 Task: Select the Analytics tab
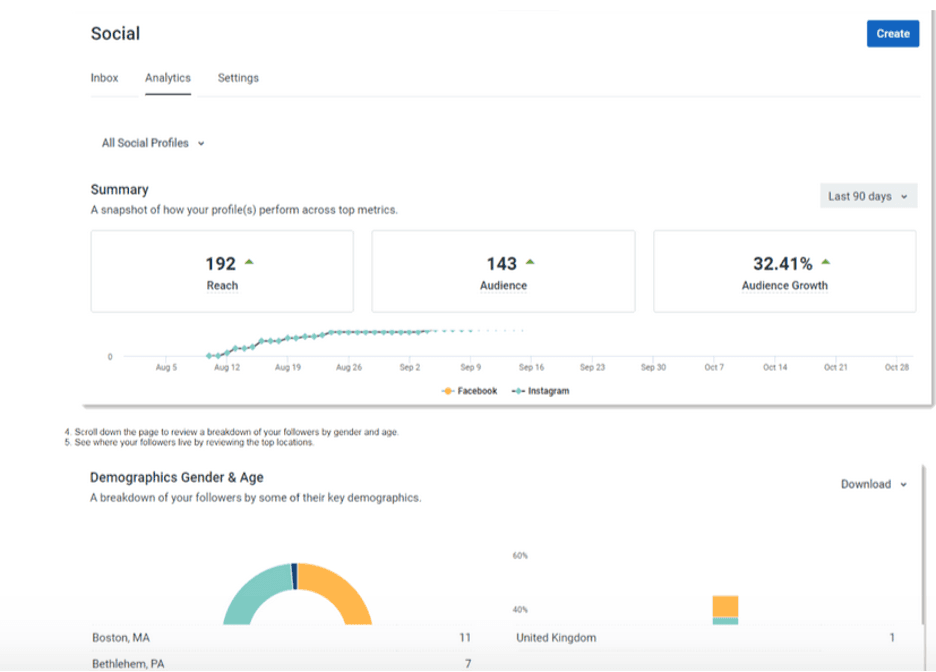click(167, 77)
